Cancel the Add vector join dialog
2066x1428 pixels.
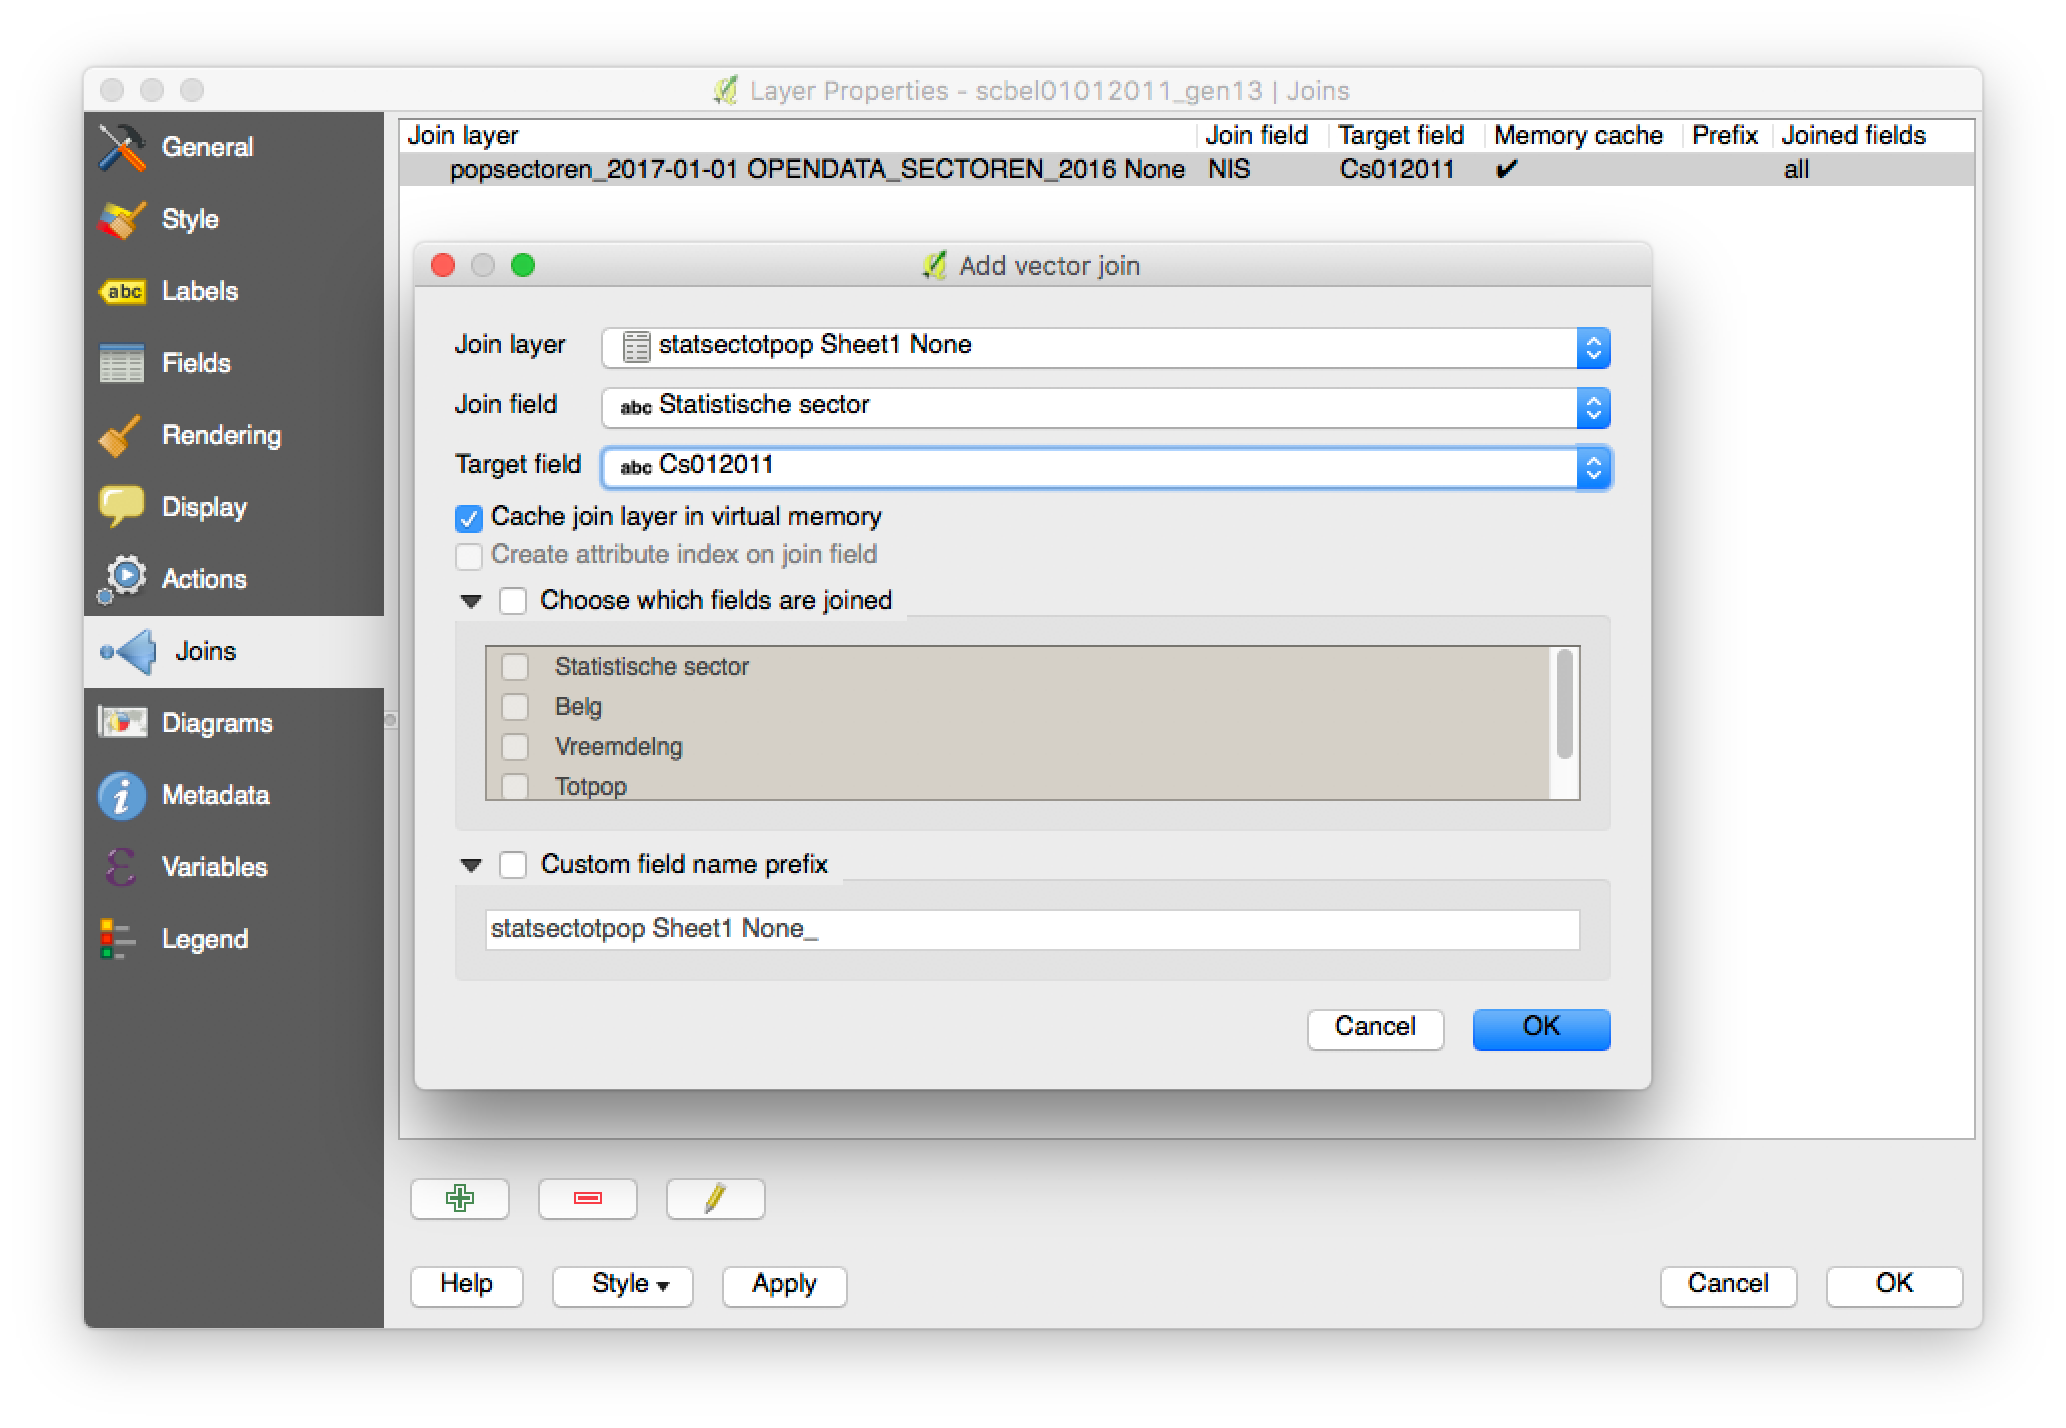click(1375, 1028)
